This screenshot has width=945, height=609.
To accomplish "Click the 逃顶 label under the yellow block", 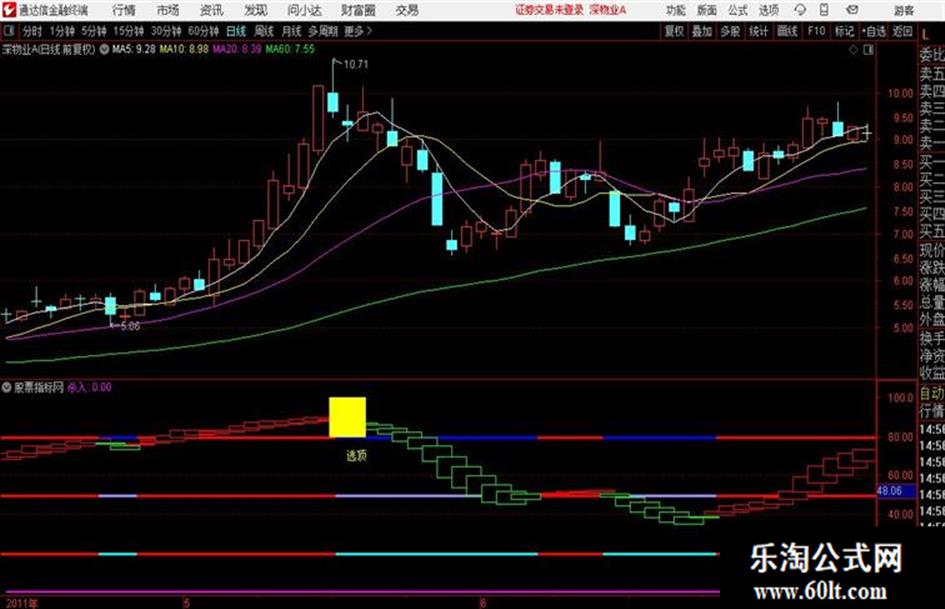I will point(356,456).
